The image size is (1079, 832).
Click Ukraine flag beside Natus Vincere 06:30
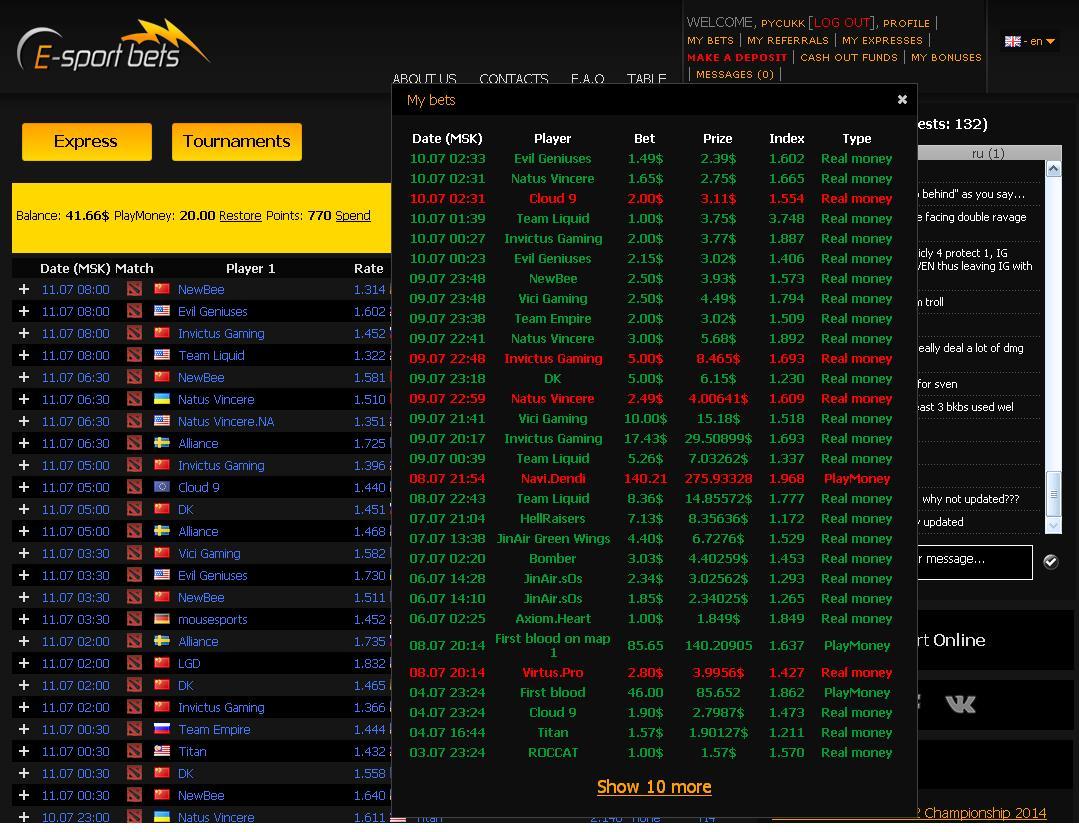(162, 399)
